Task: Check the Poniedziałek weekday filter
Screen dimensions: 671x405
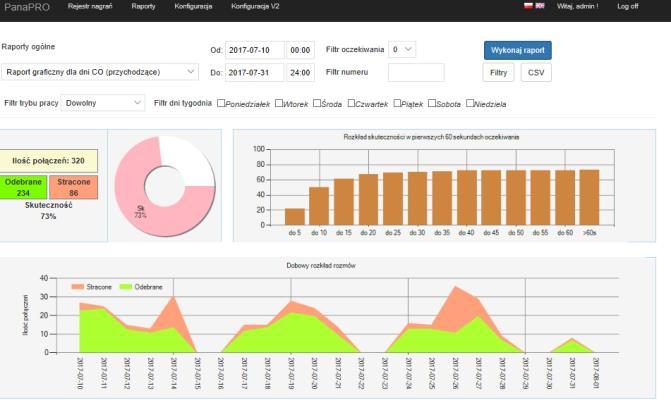Action: point(221,103)
